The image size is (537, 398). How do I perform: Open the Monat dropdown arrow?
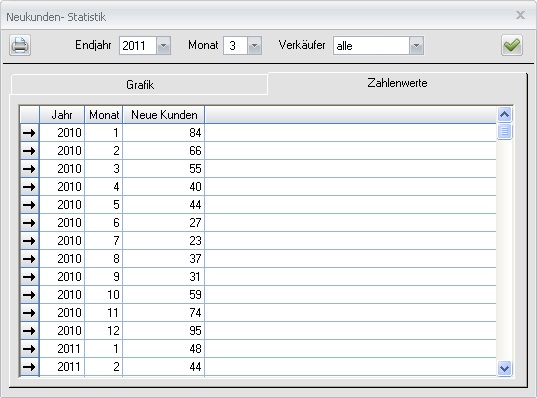[x=254, y=46]
